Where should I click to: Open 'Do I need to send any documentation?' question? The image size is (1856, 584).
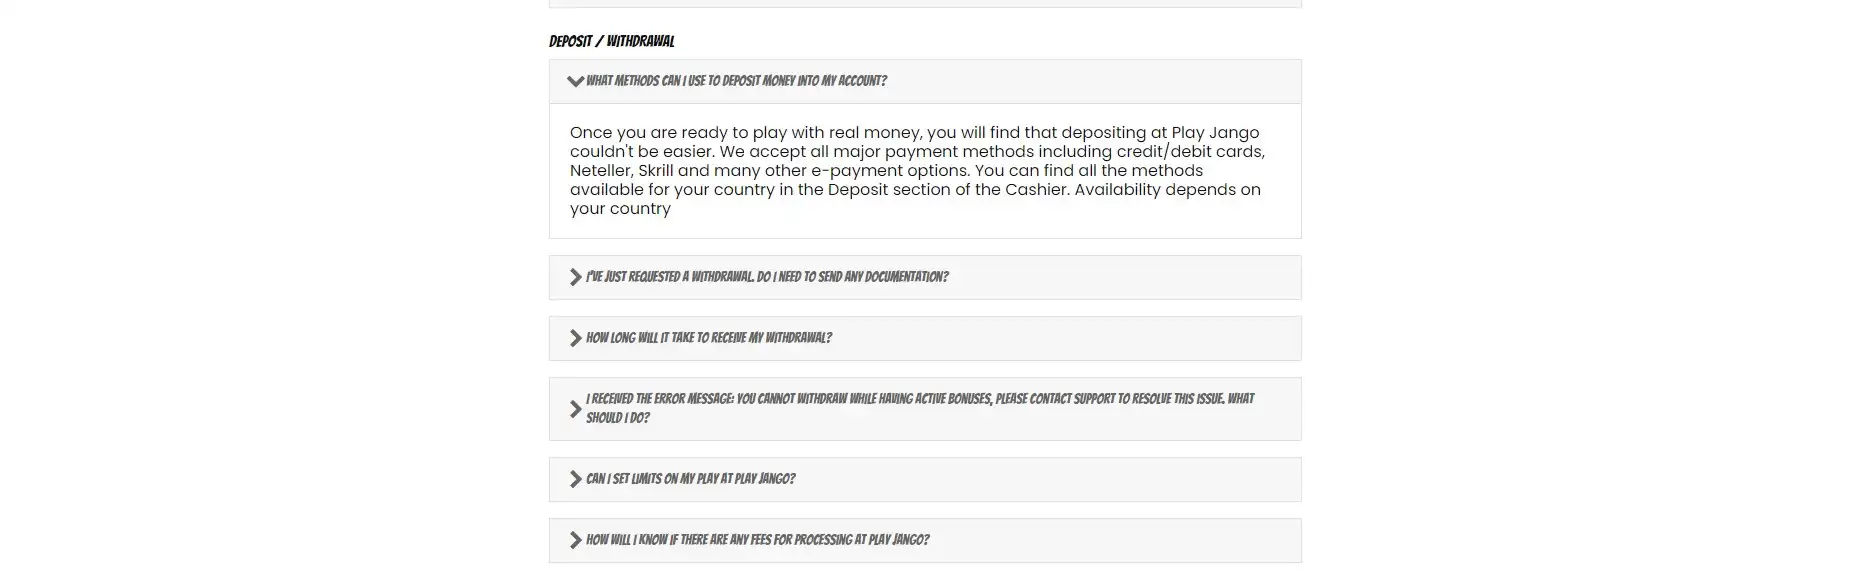767,277
